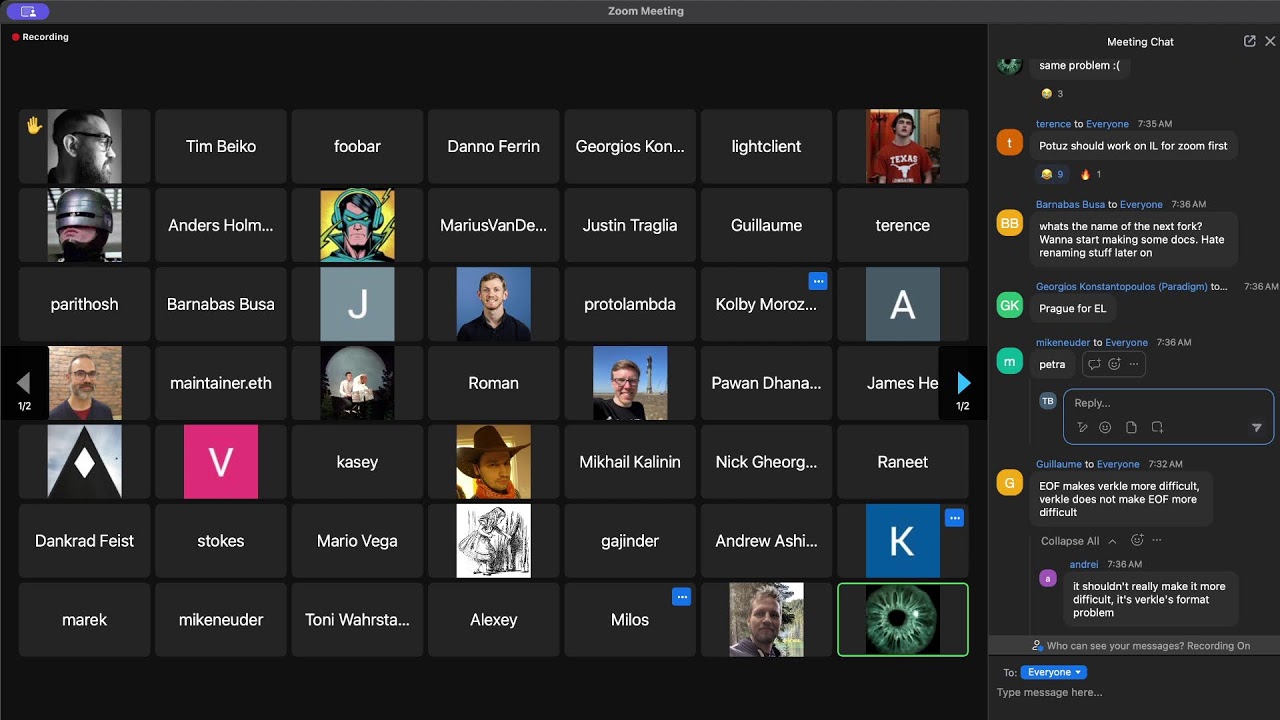Click sender name terence in chat
1280x720 pixels.
click(x=1053, y=124)
